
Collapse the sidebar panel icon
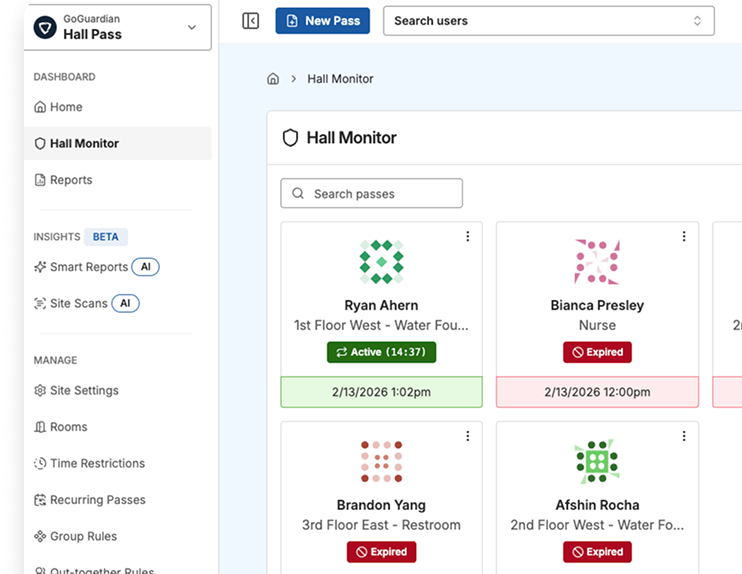pos(250,21)
